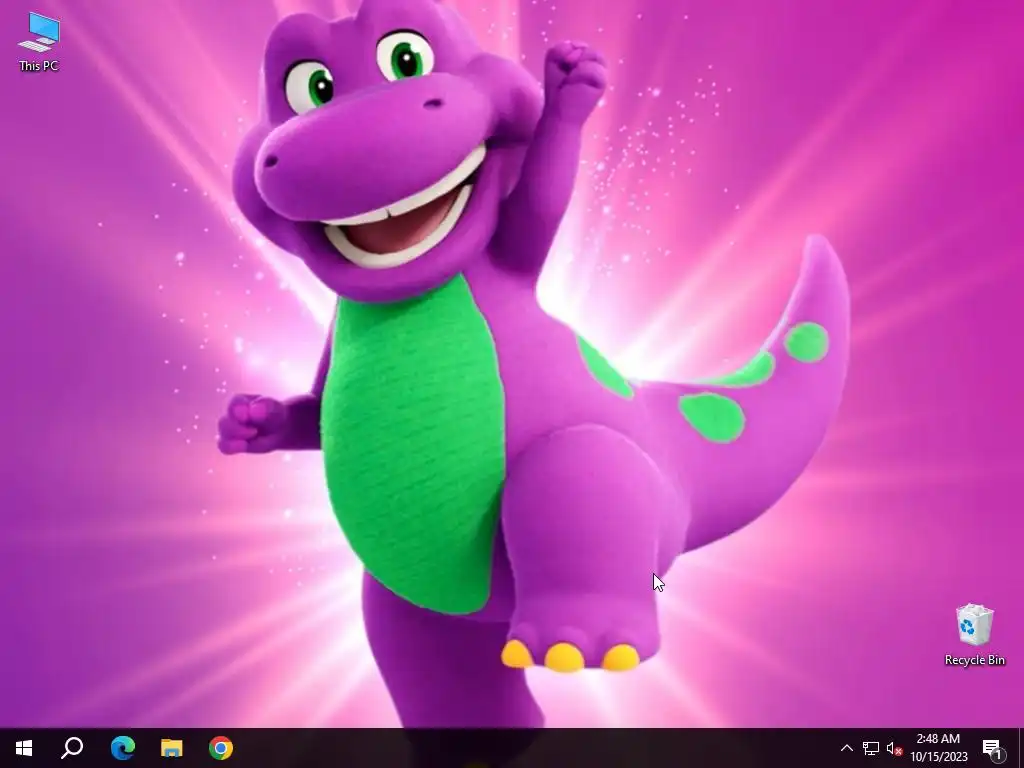
Task: Select the Recycle Bin desktop icon
Action: click(974, 635)
